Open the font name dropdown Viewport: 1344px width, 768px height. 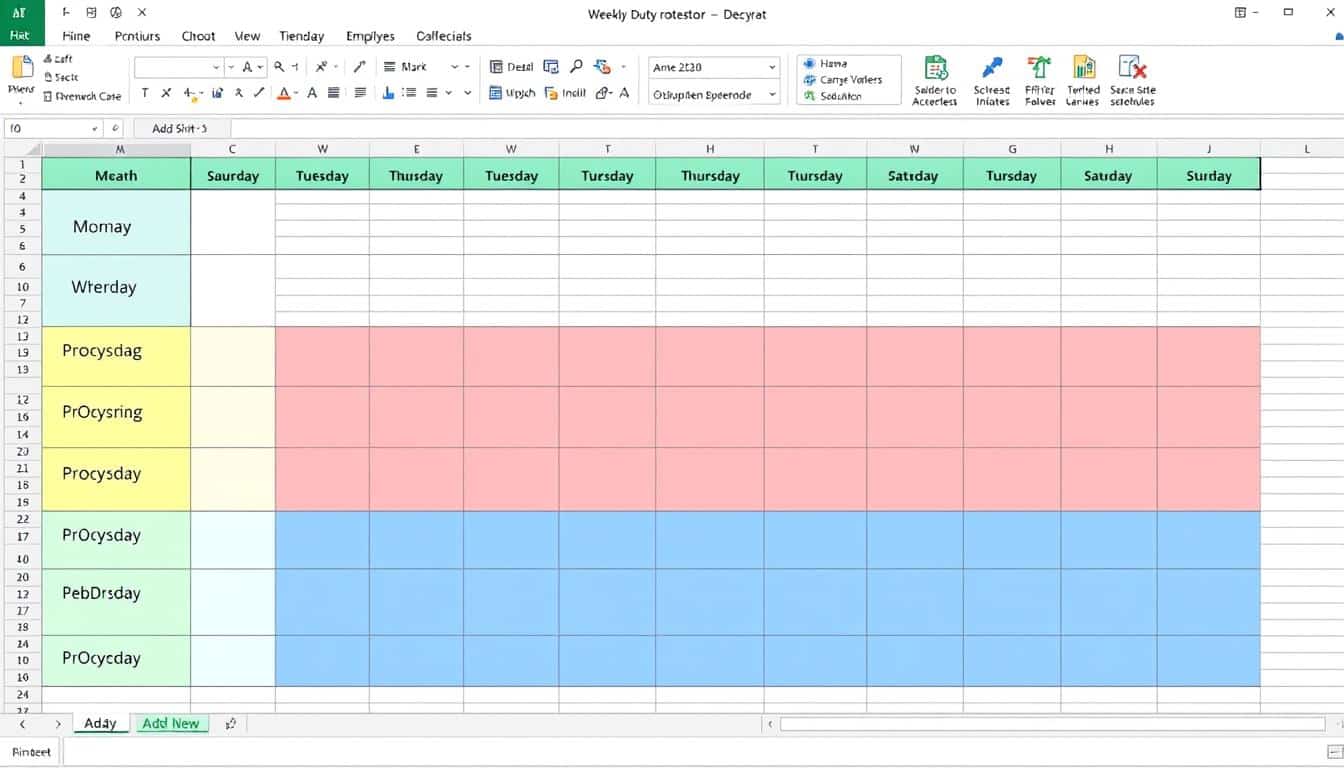[x=216, y=67]
